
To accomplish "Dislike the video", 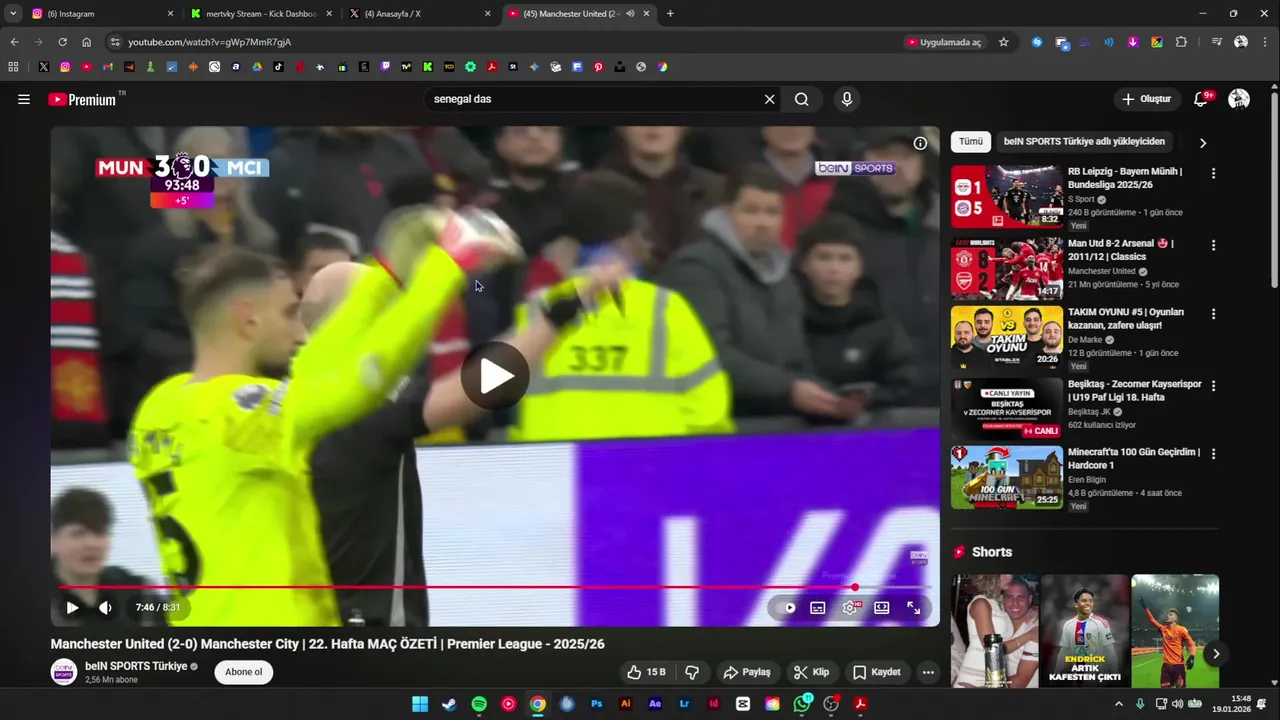I will pyautogui.click(x=692, y=672).
